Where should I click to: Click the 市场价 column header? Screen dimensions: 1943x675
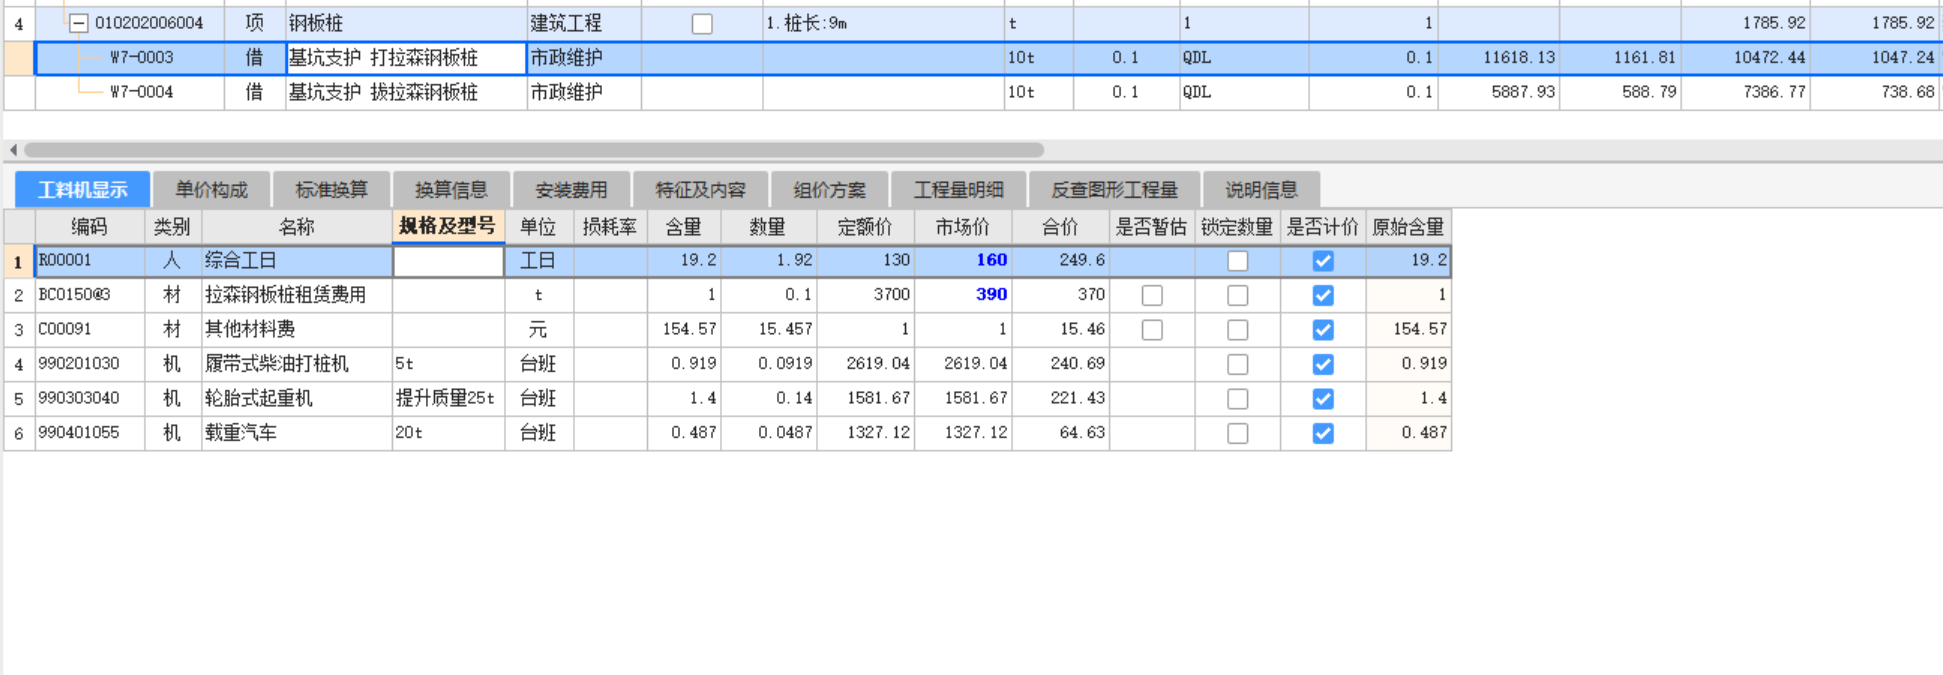point(962,227)
